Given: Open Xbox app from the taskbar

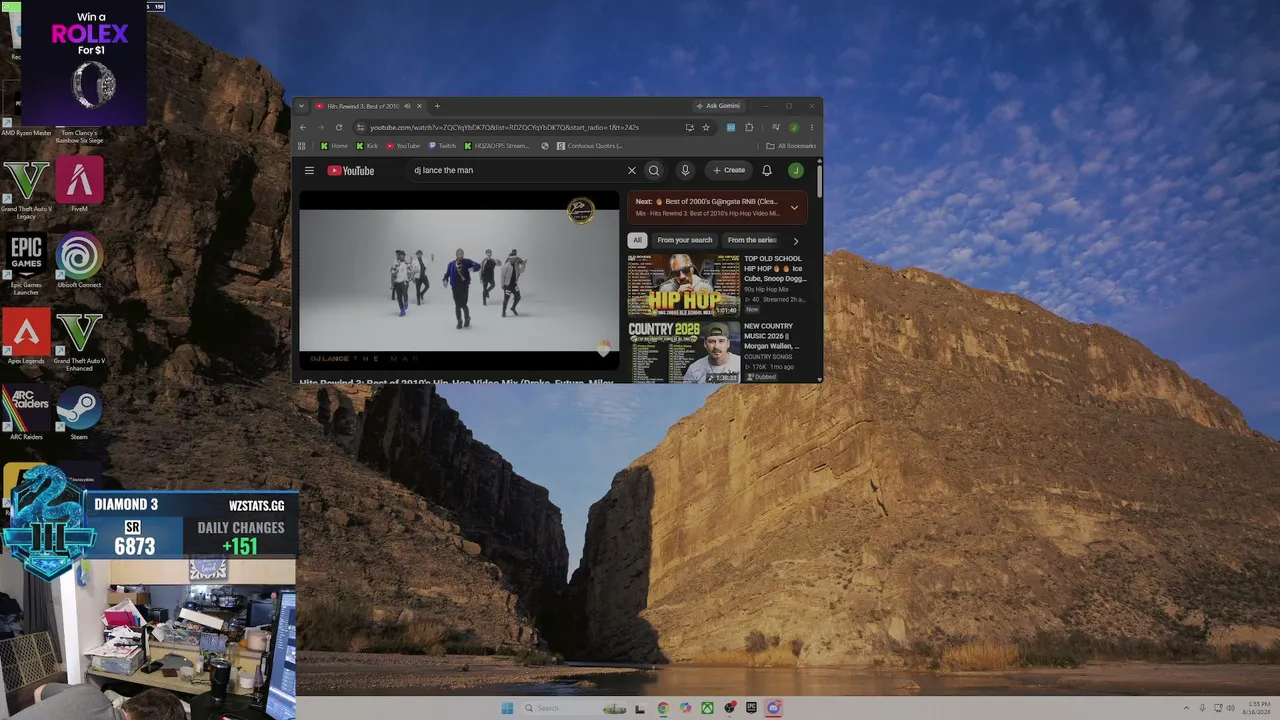Looking at the screenshot, I should 707,708.
